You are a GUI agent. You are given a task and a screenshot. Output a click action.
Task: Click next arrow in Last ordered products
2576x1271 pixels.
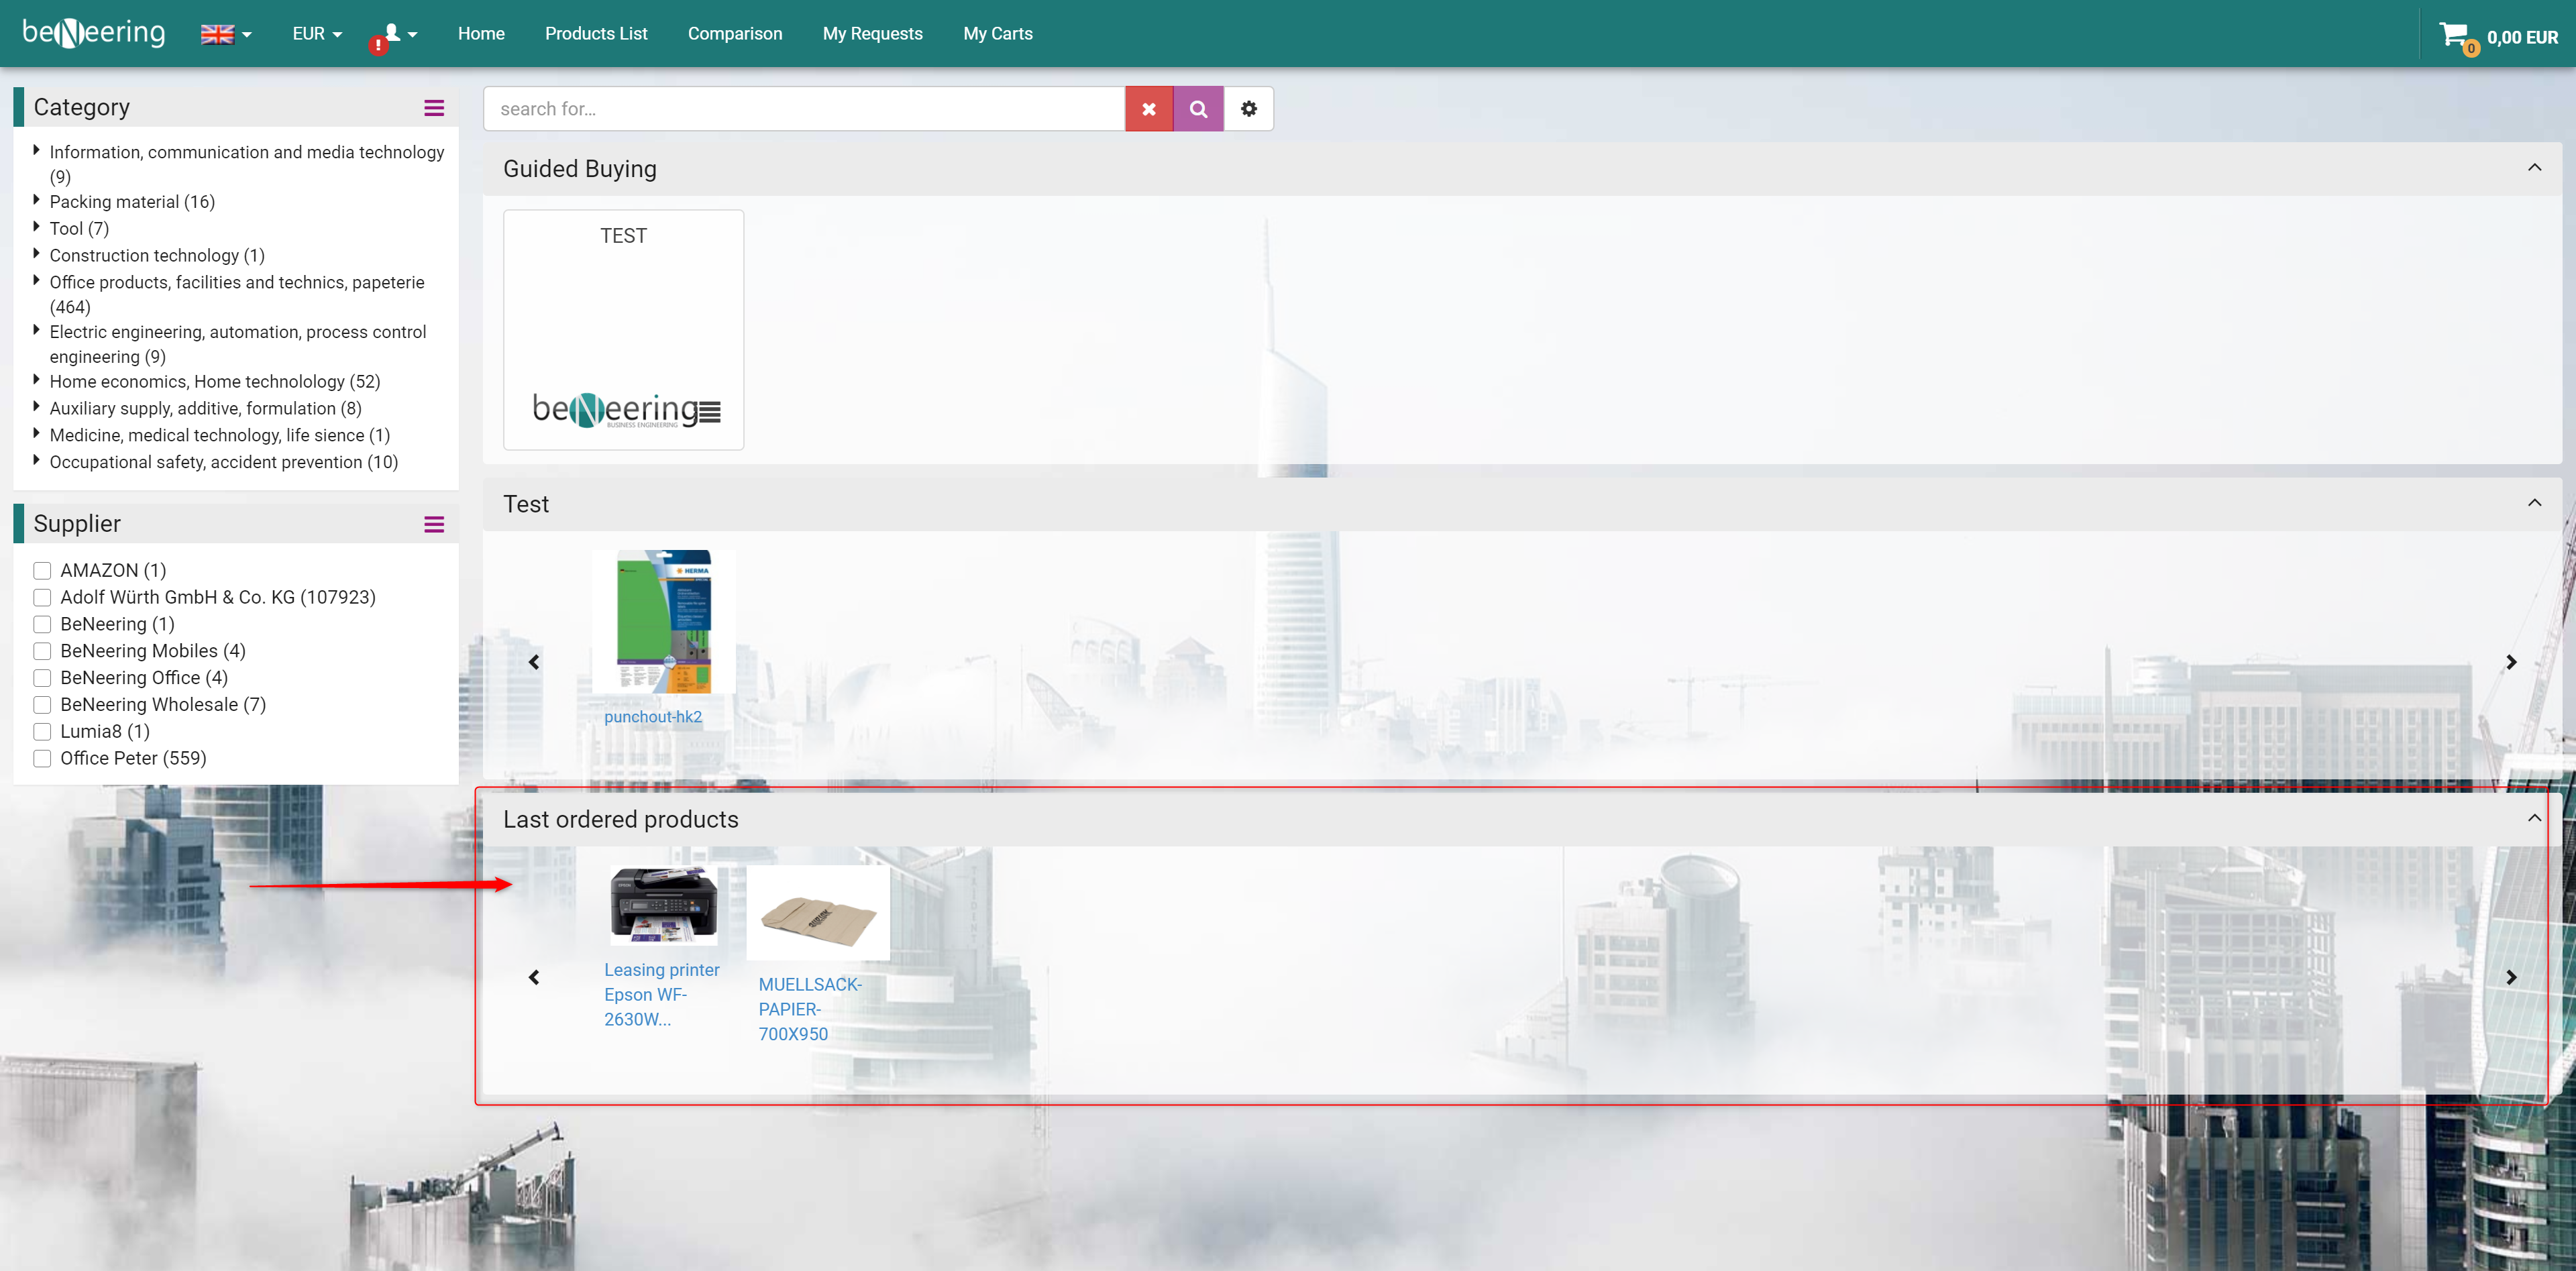click(x=2511, y=977)
